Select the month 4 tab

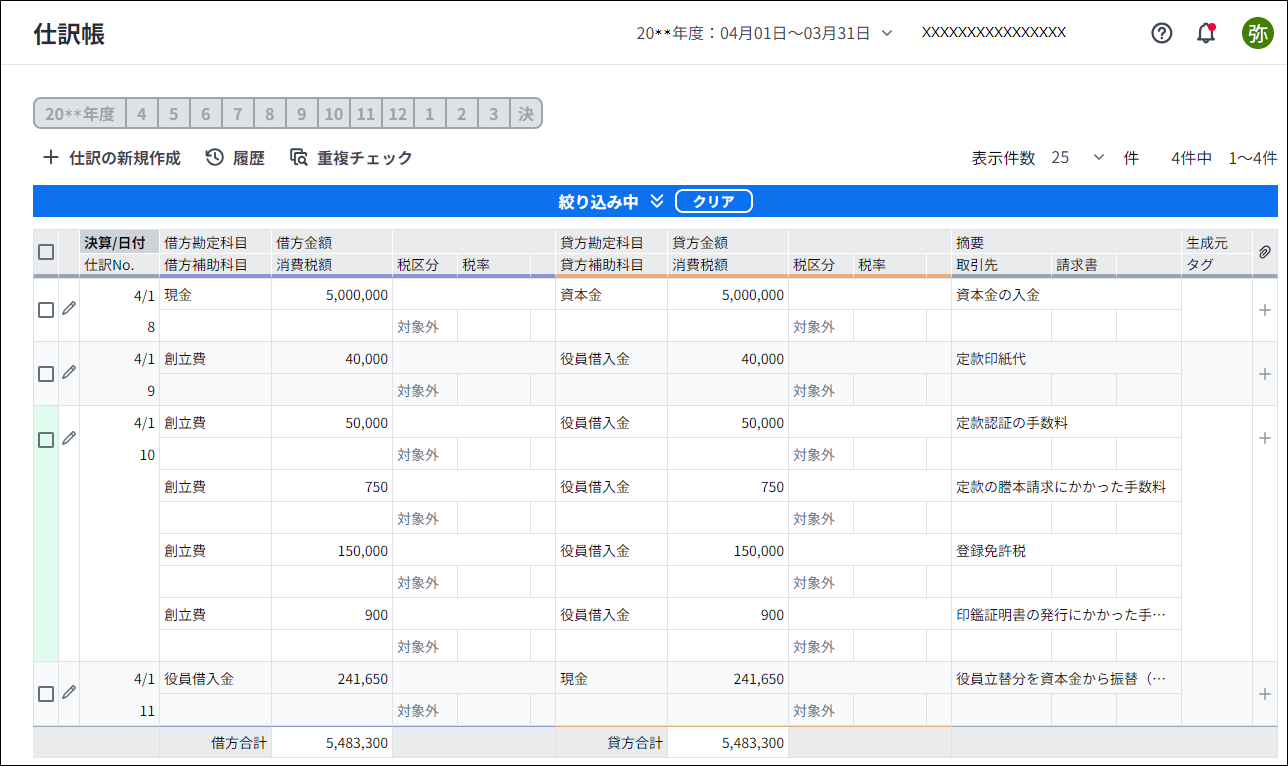coord(141,114)
